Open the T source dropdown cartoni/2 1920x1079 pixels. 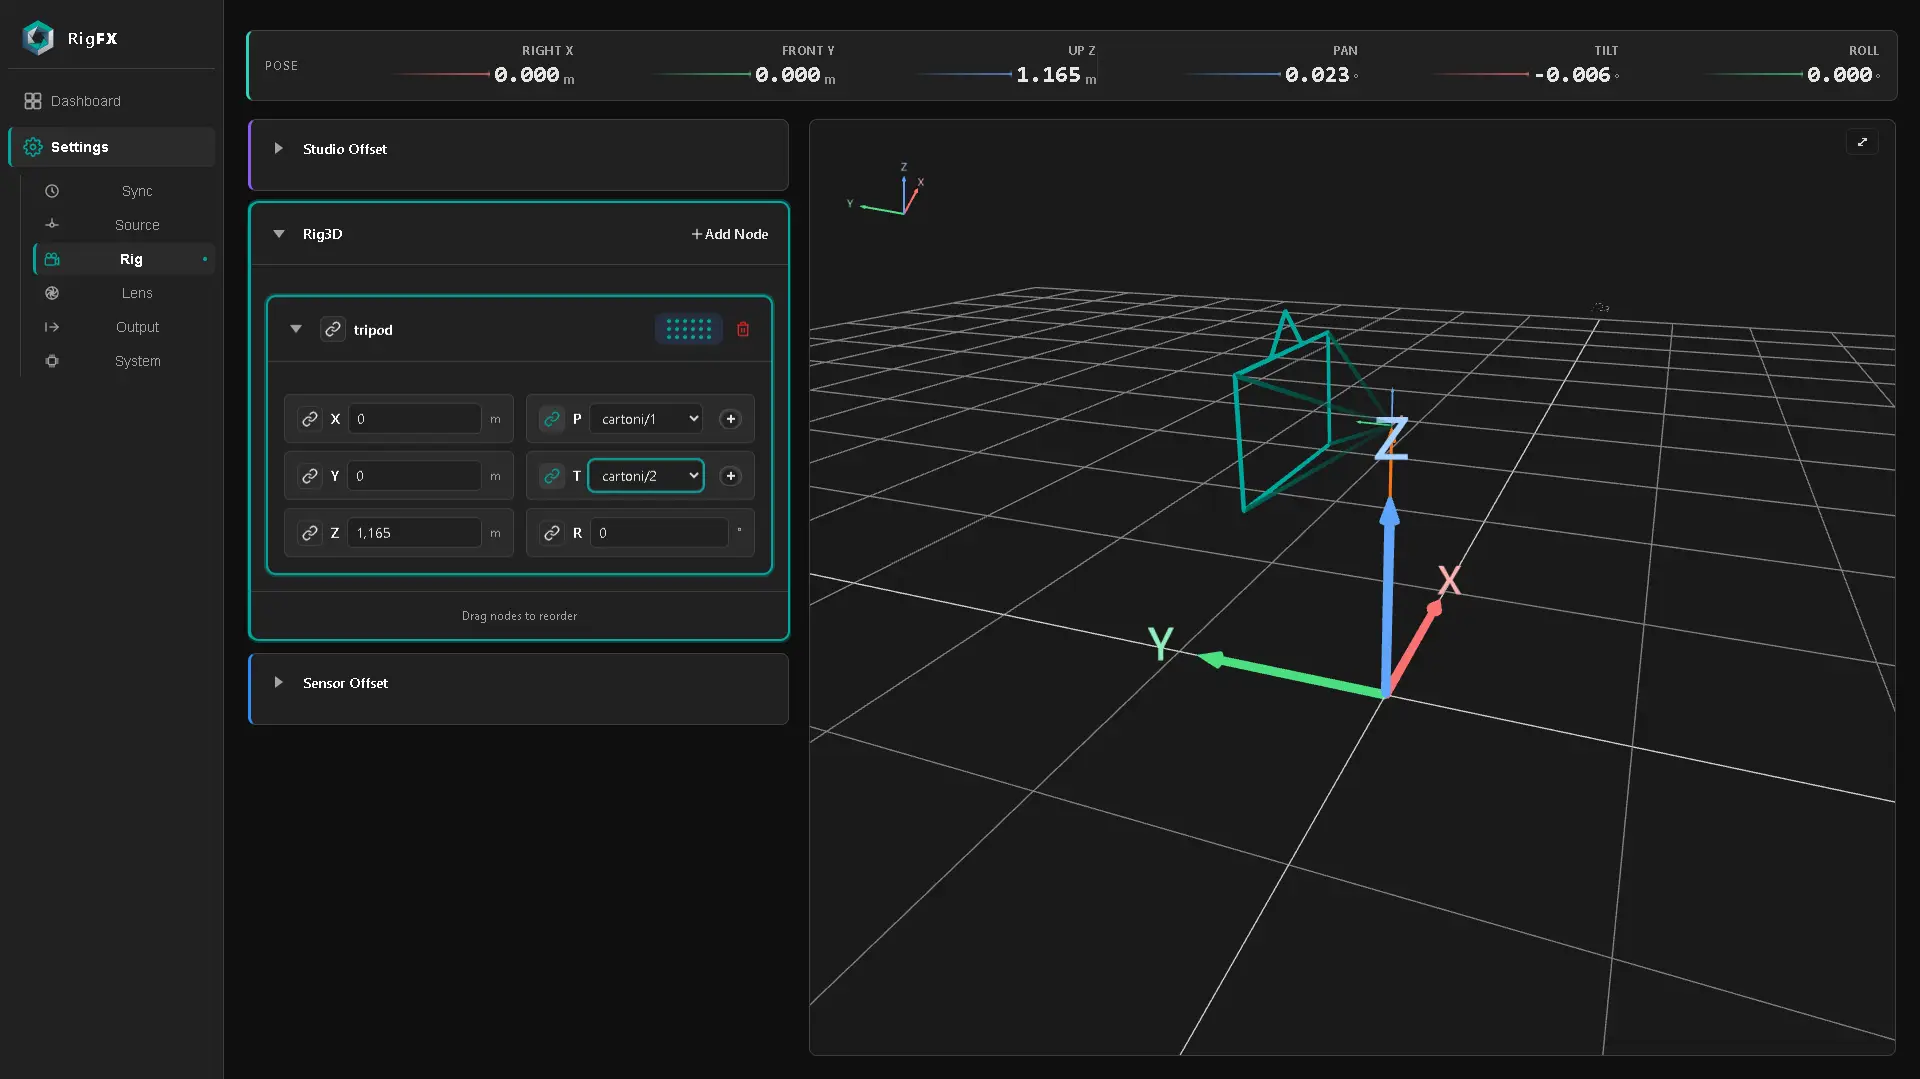click(646, 476)
